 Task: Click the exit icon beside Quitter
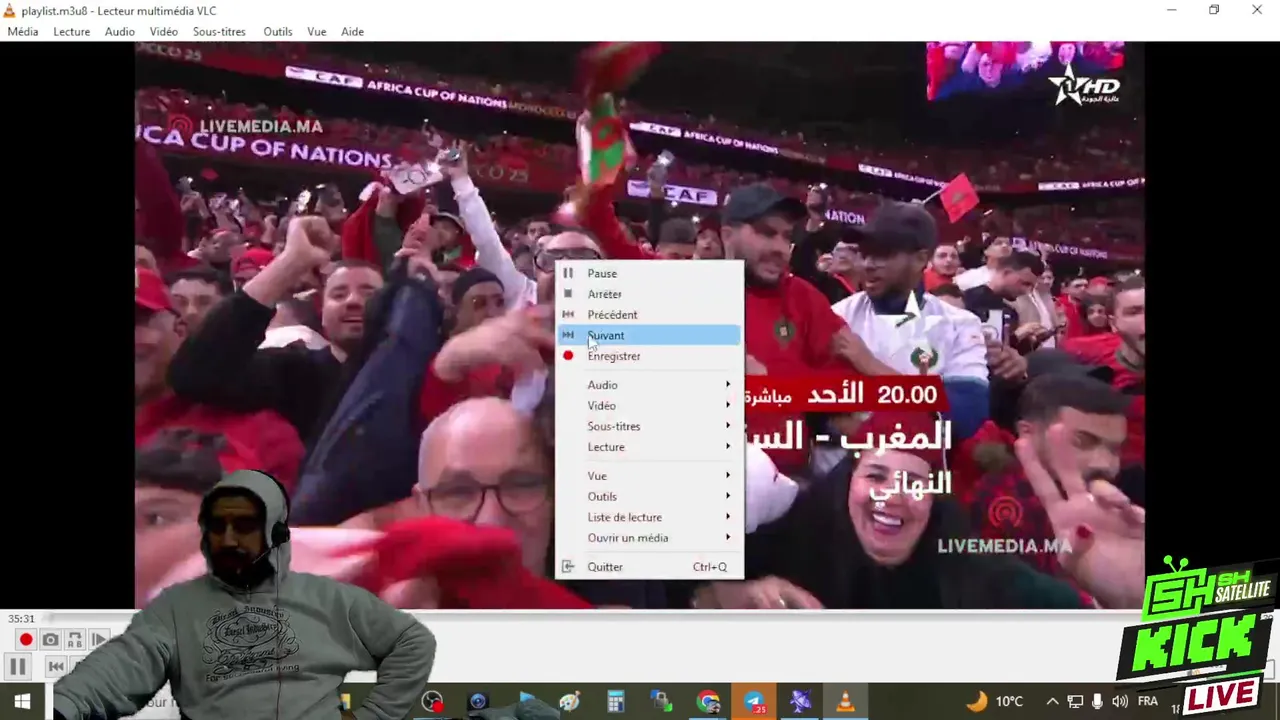click(568, 567)
